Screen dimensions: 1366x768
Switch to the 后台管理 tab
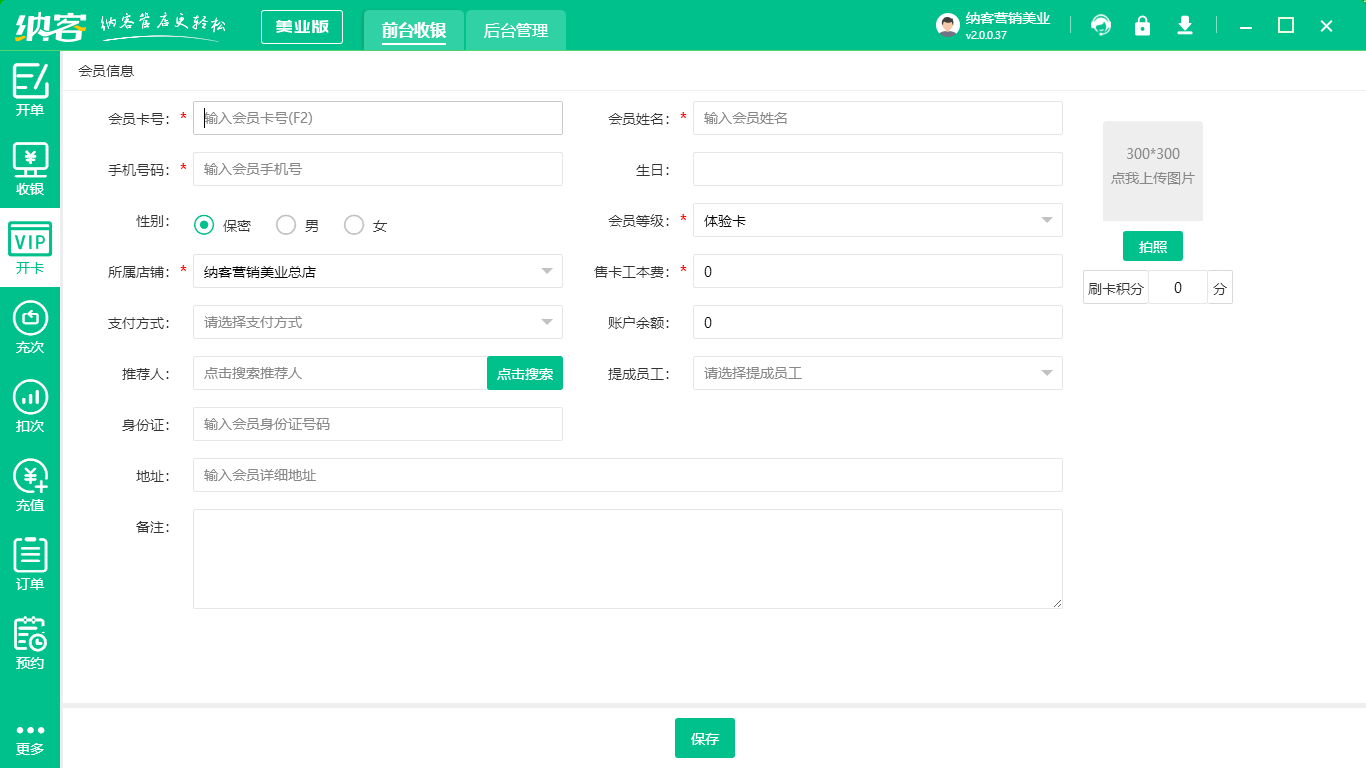[515, 30]
